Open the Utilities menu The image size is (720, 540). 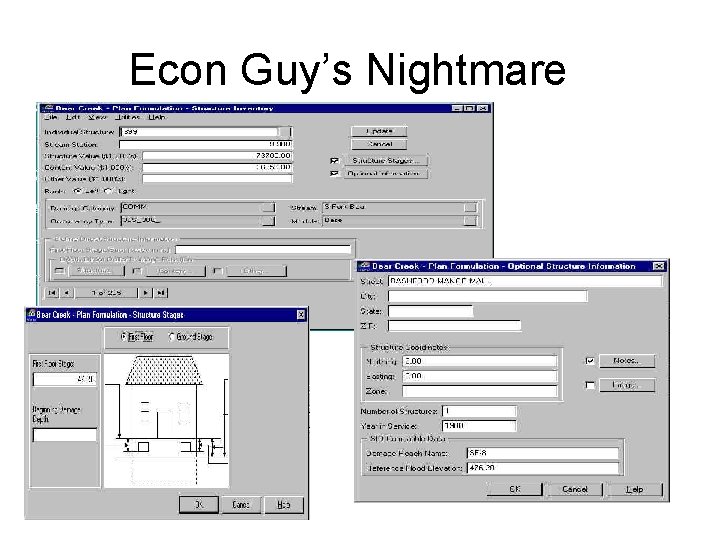click(127, 118)
